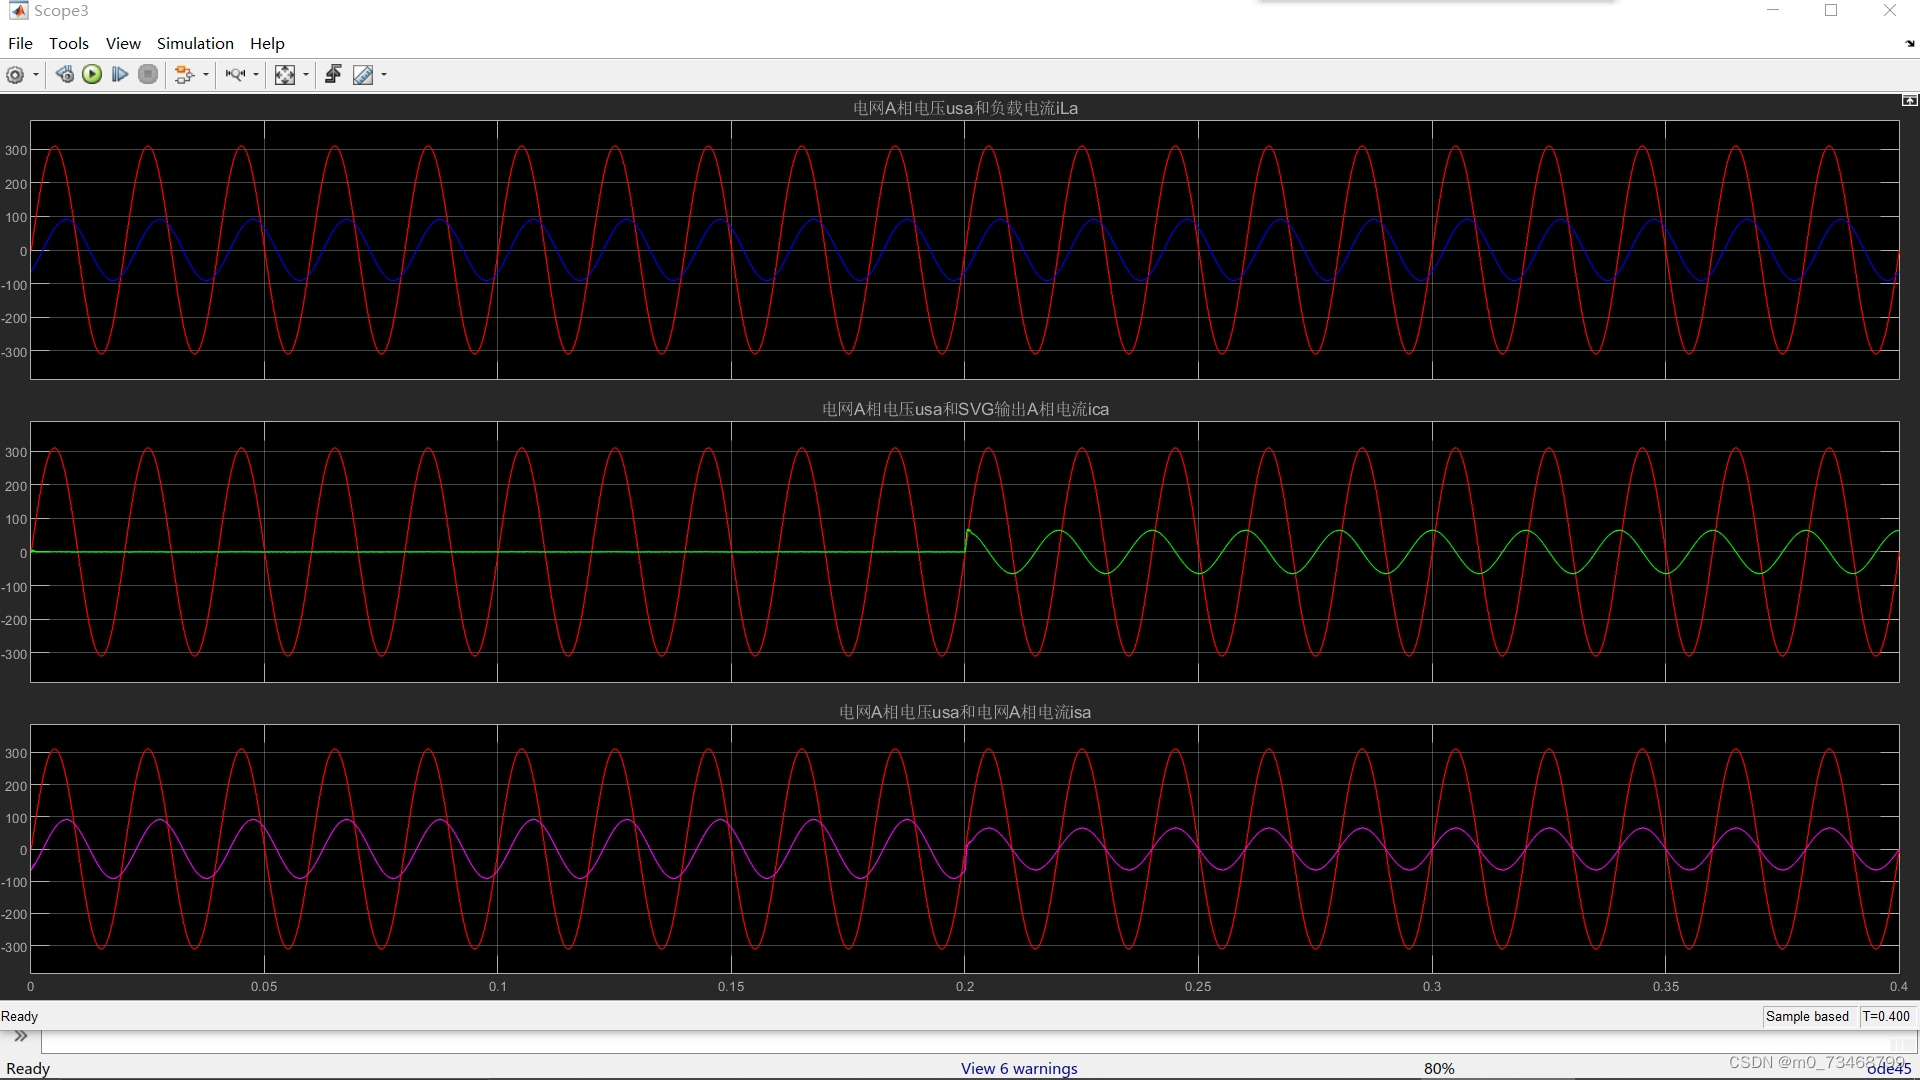This screenshot has width=1920, height=1080.
Task: Click the Scale Axes Limits icon
Action: 285,75
